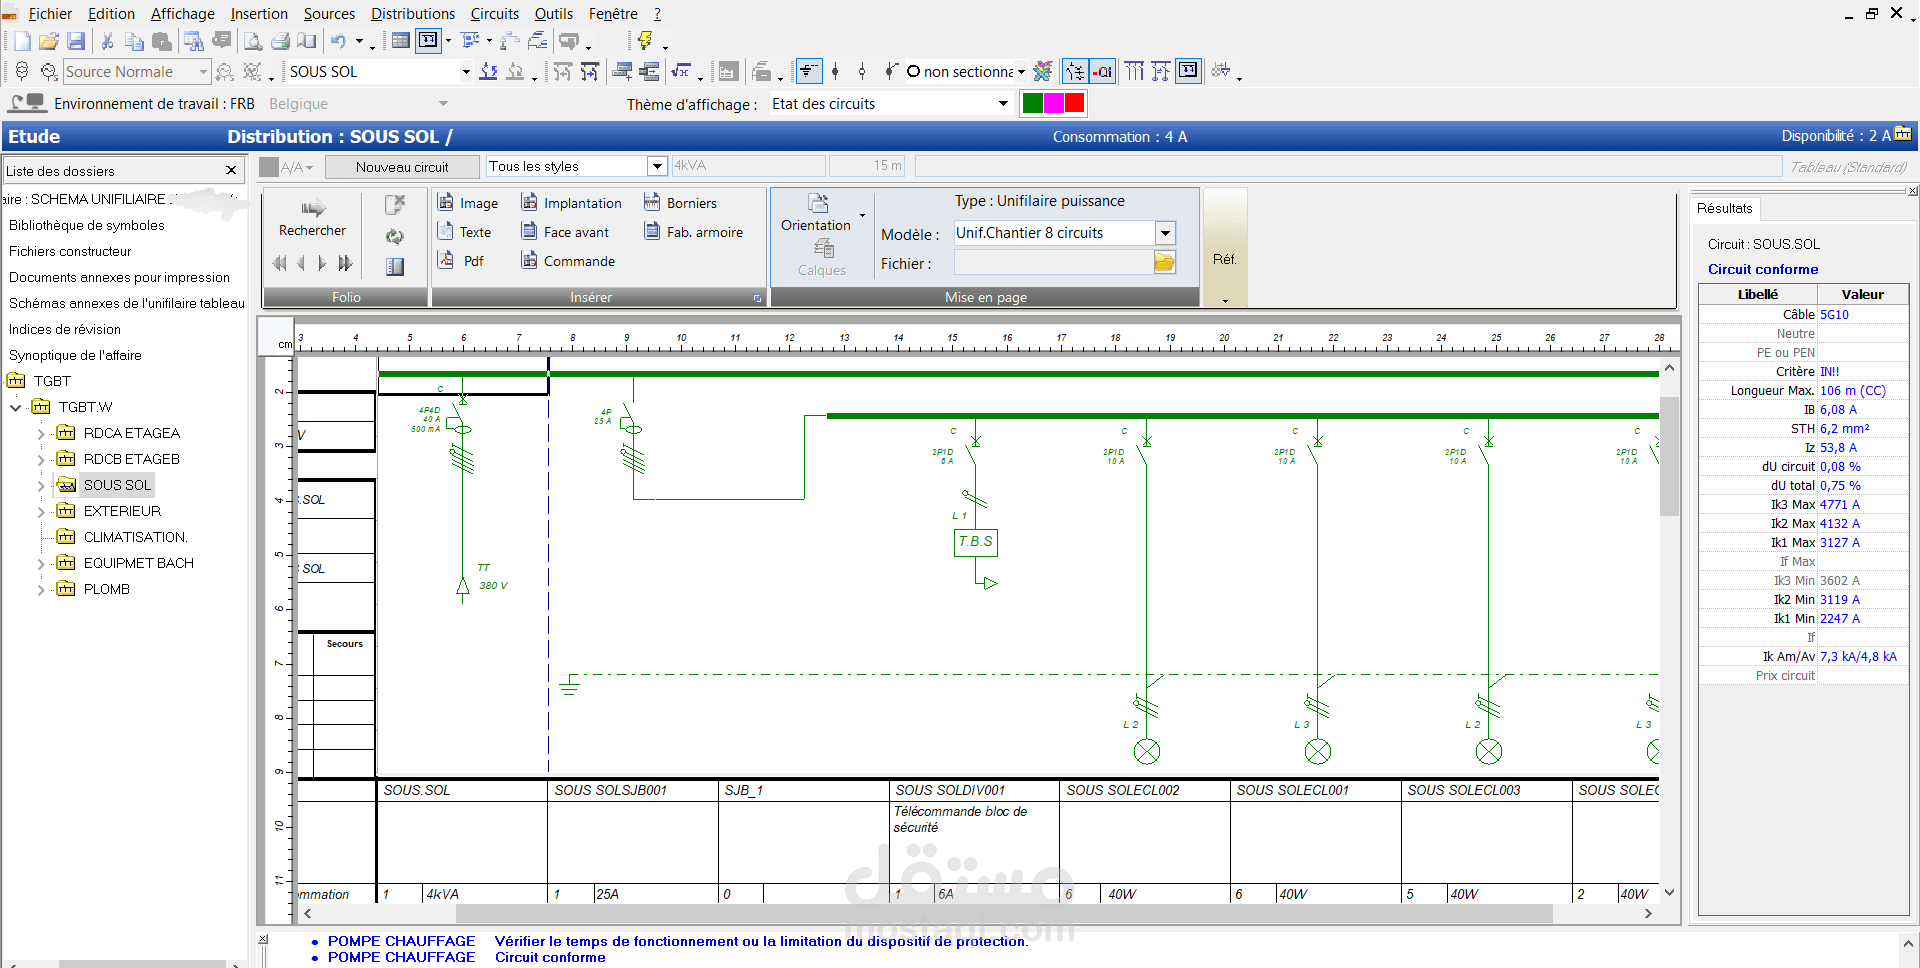Select the EXTERIEUR folder in tree
Screen dimensions: 1920x968
pos(121,511)
